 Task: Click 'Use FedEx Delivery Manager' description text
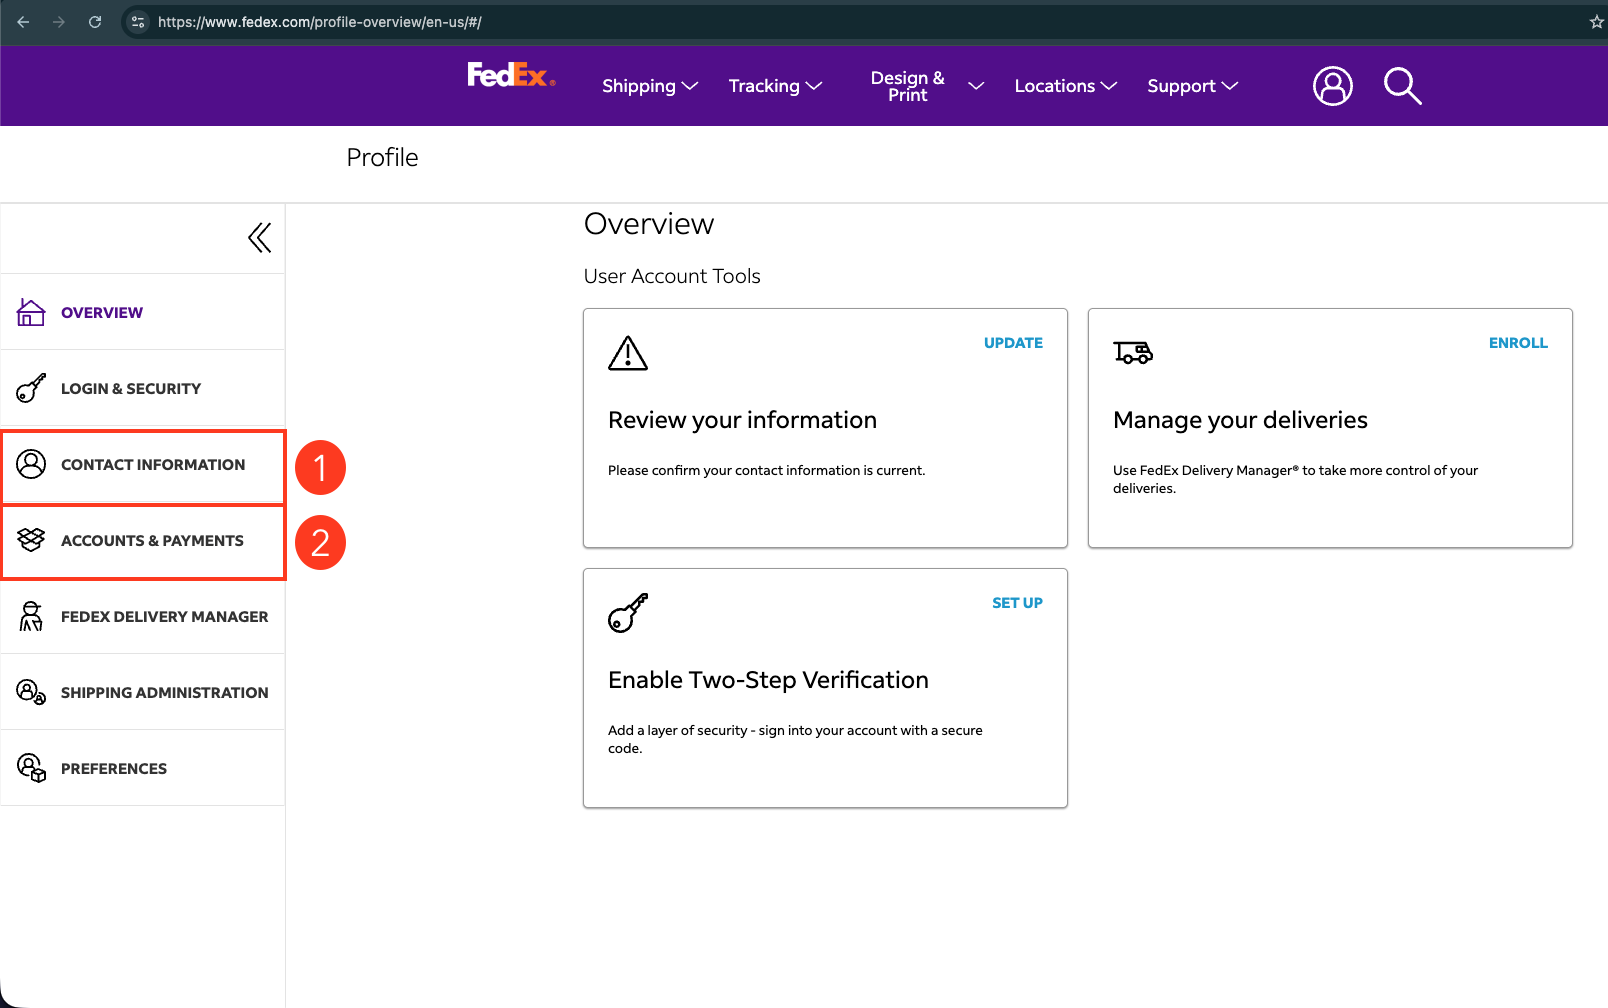(1295, 479)
